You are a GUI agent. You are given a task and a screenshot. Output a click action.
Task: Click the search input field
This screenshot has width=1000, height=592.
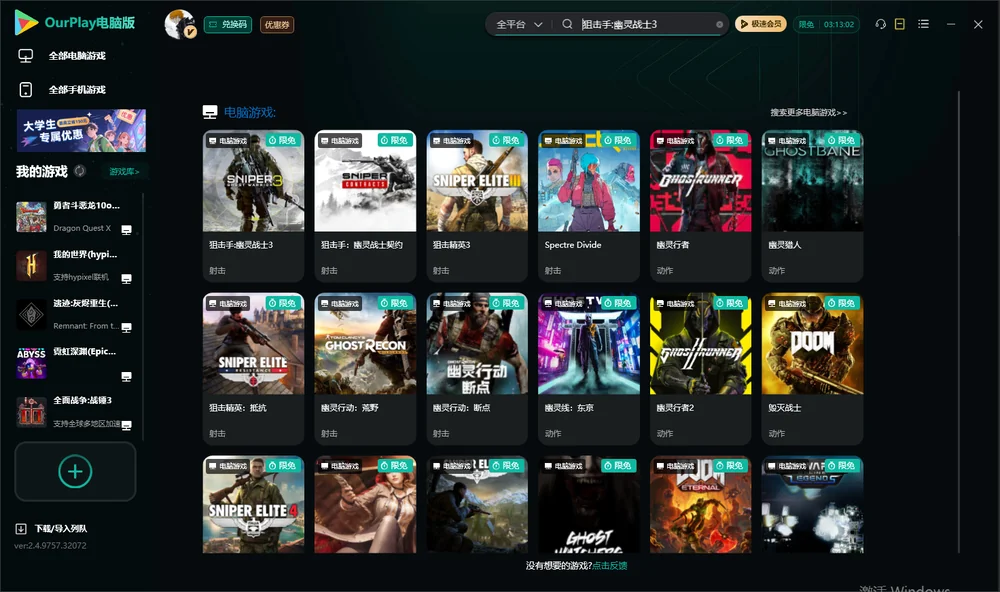coord(645,24)
